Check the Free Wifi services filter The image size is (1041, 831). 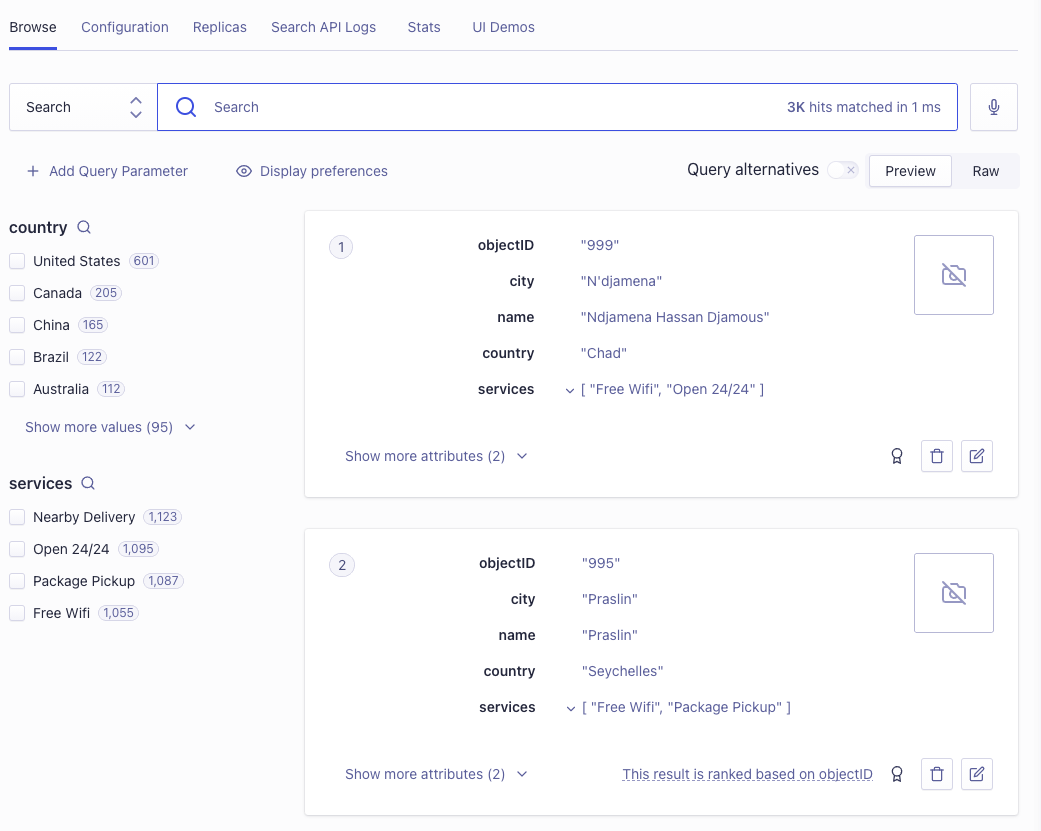click(x=17, y=613)
